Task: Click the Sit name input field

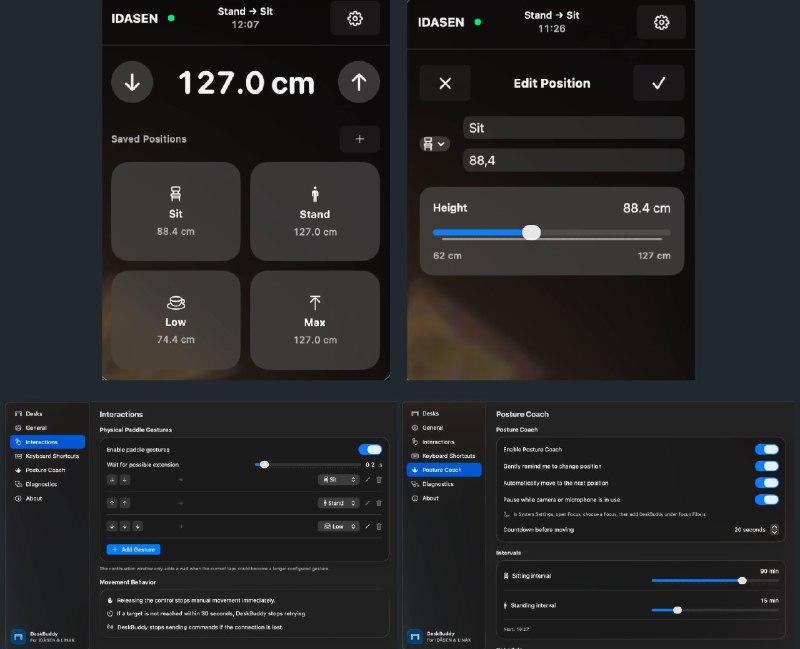Action: [573, 128]
